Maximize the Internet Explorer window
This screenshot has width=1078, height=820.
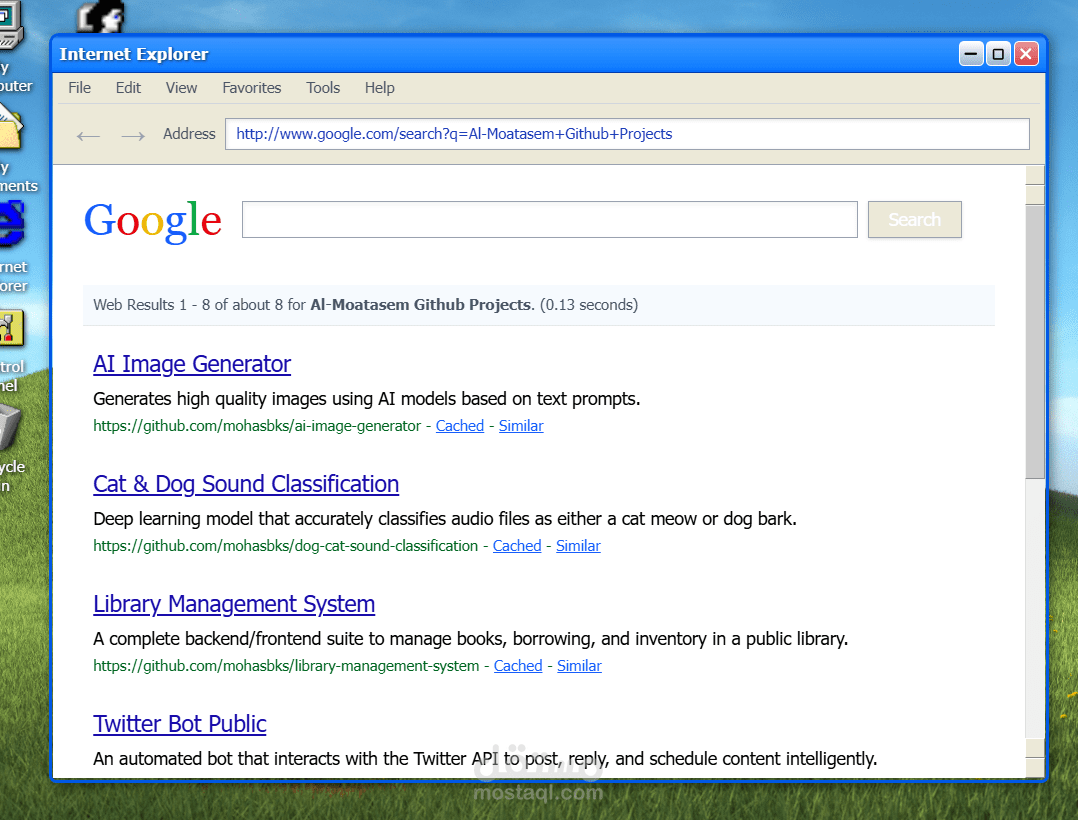[x=998, y=54]
